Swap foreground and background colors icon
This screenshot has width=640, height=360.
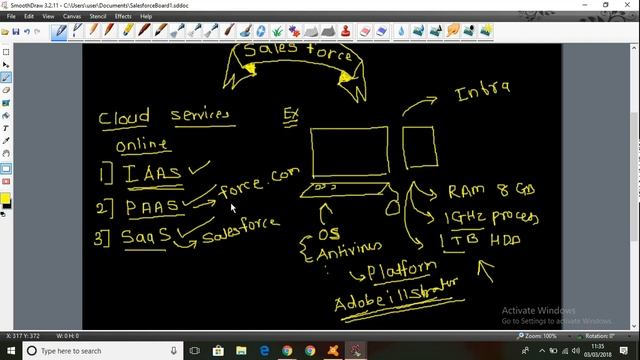tap(3, 214)
